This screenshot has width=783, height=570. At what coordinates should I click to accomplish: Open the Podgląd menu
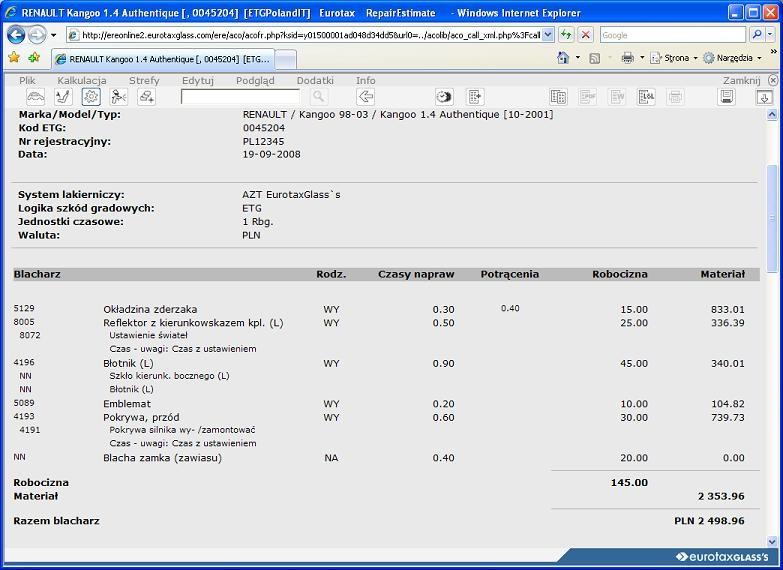click(255, 80)
